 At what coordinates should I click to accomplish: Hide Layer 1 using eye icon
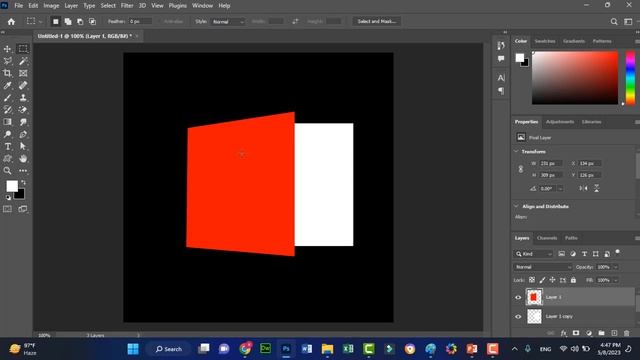point(518,297)
